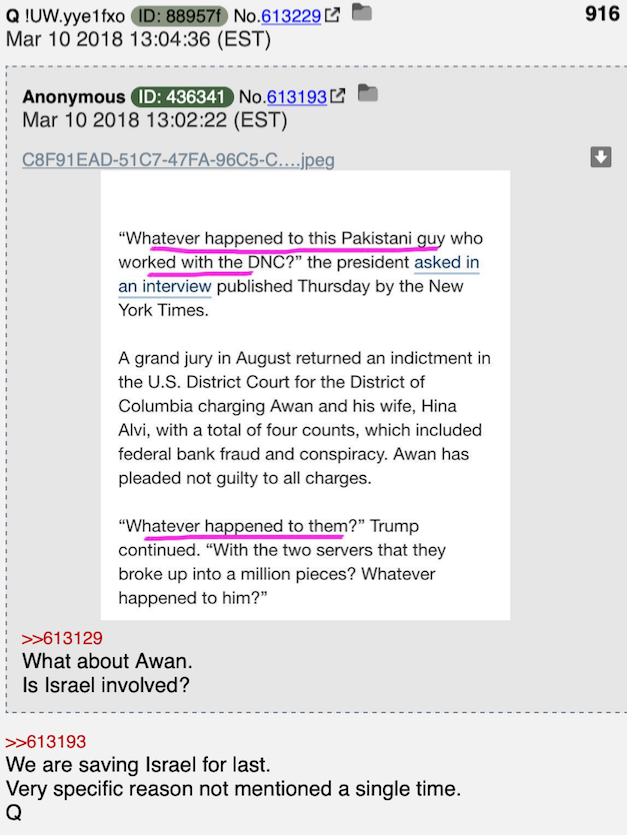Viewport: 627px width, 835px height.
Task: Follow the red reply reference >>613193
Action: pos(45,741)
